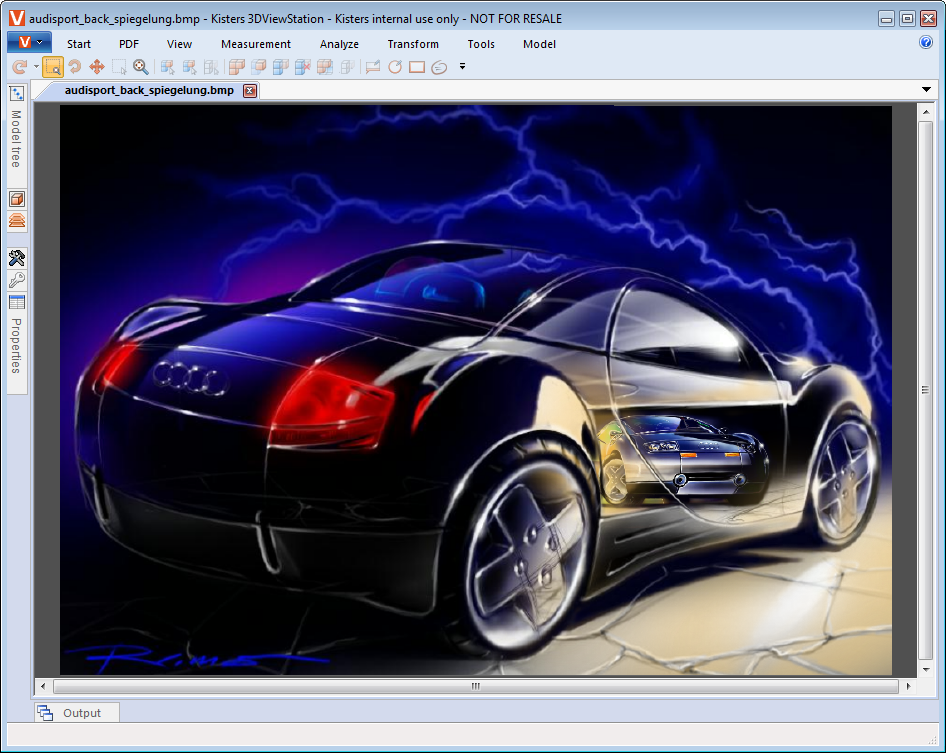Click the orange and blue mixed cubes icon

pyautogui.click(x=325, y=66)
